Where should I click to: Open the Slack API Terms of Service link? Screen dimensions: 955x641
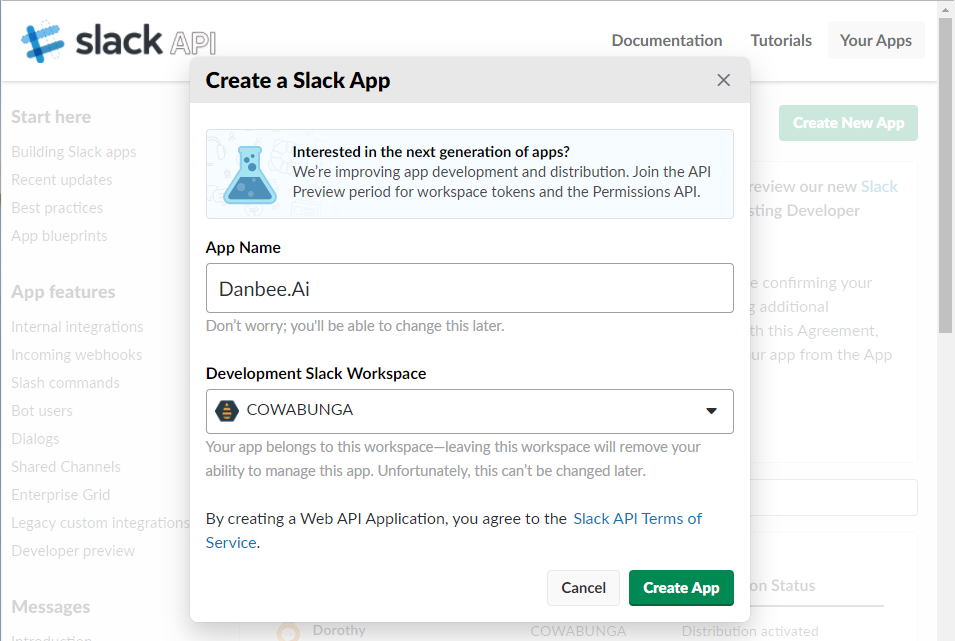(x=637, y=519)
